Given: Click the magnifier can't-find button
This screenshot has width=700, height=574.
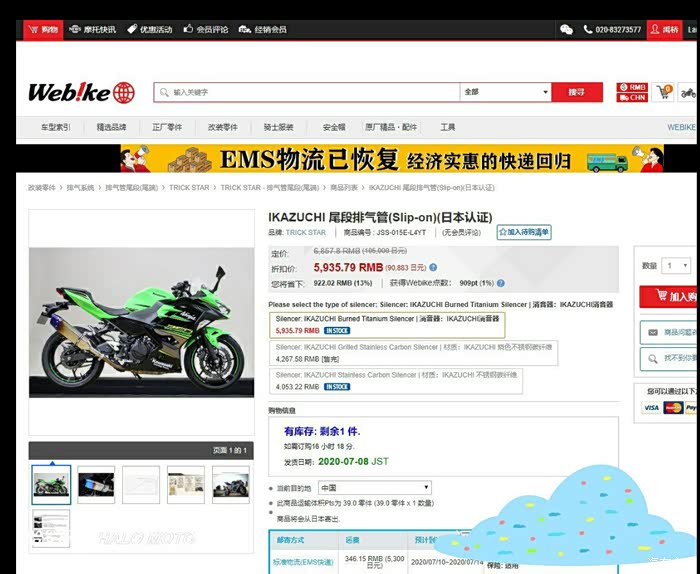Looking at the screenshot, I should (668, 359).
